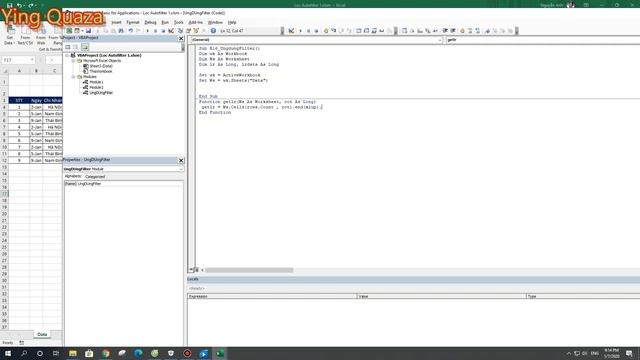Click the Save icon in VBA toolbar
640x360 pixels.
click(x=88, y=31)
